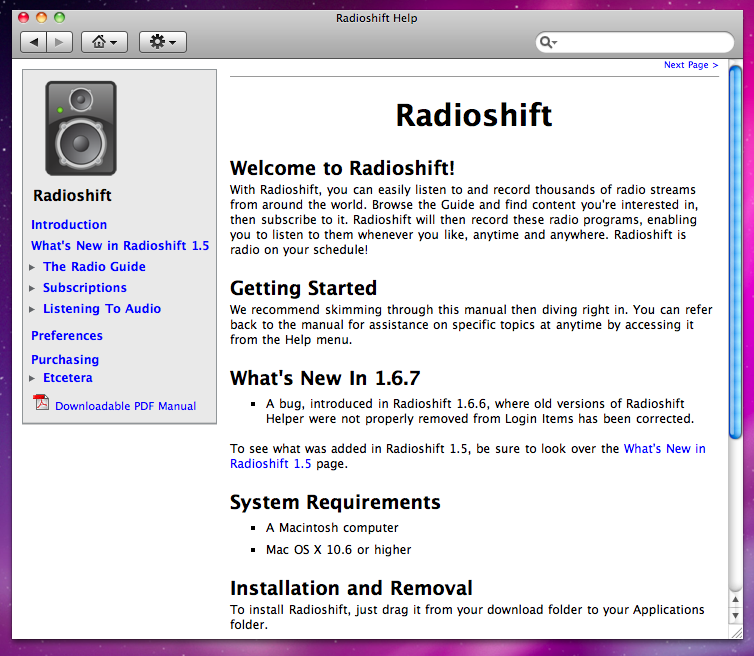Click the What's New In 1.6.7 heading

click(x=325, y=378)
